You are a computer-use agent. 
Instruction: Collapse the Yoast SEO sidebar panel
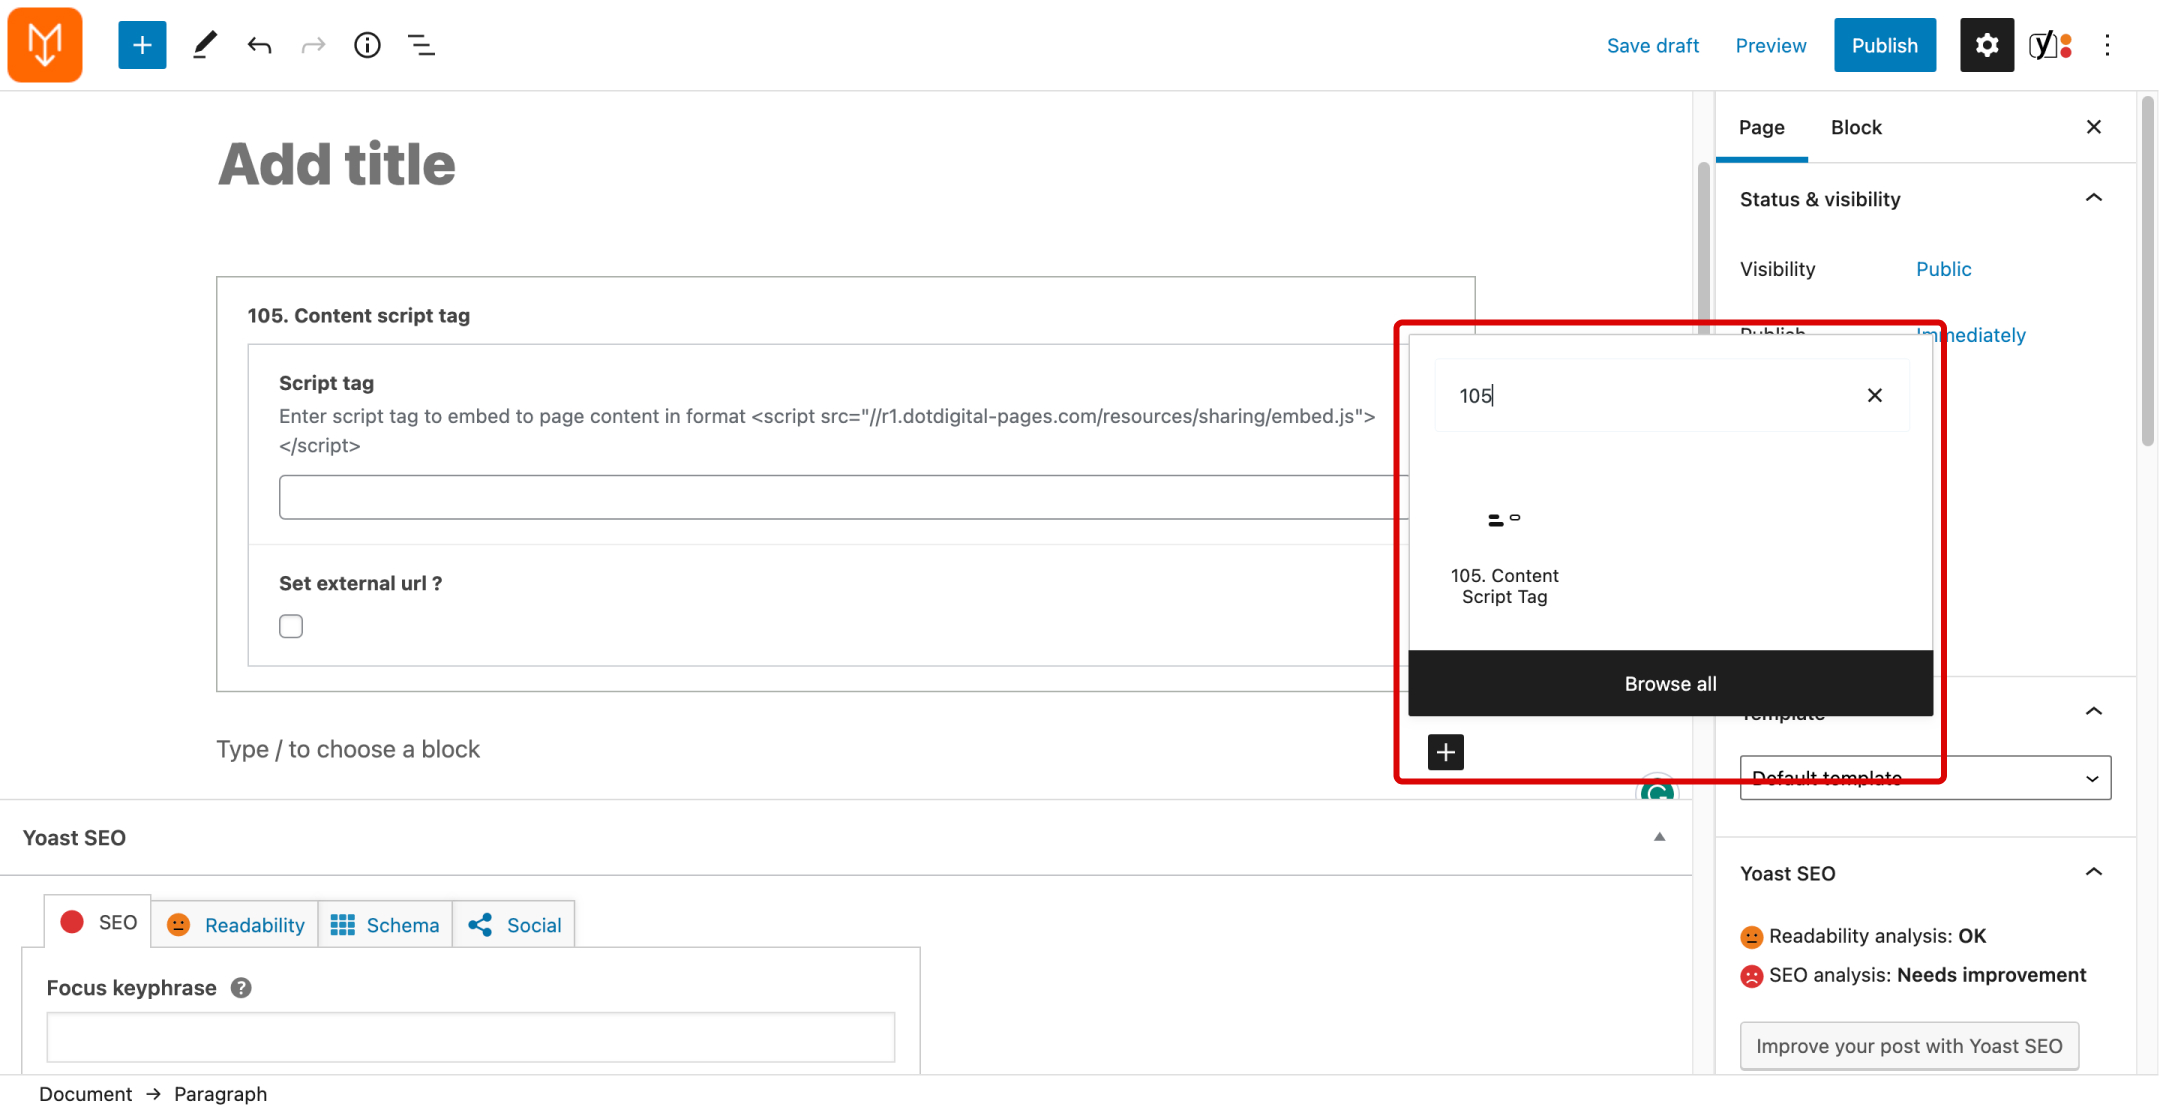point(2093,872)
